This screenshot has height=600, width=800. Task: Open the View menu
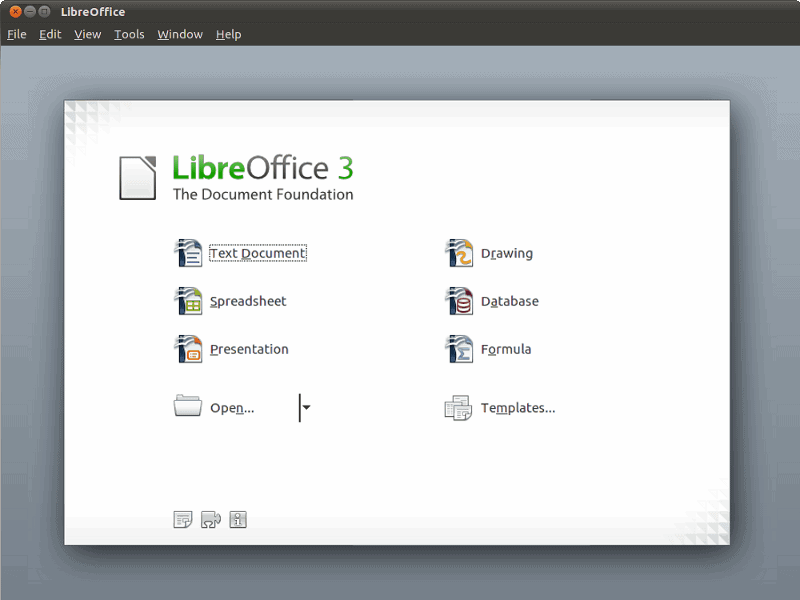coord(87,33)
